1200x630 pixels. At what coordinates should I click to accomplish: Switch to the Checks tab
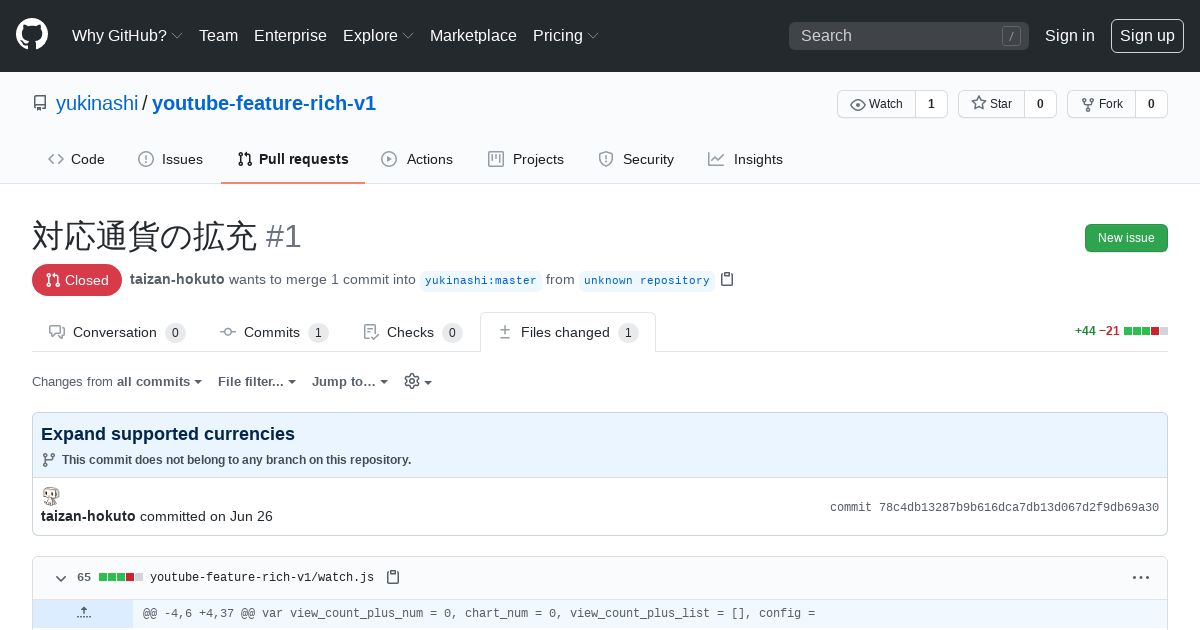click(x=412, y=332)
